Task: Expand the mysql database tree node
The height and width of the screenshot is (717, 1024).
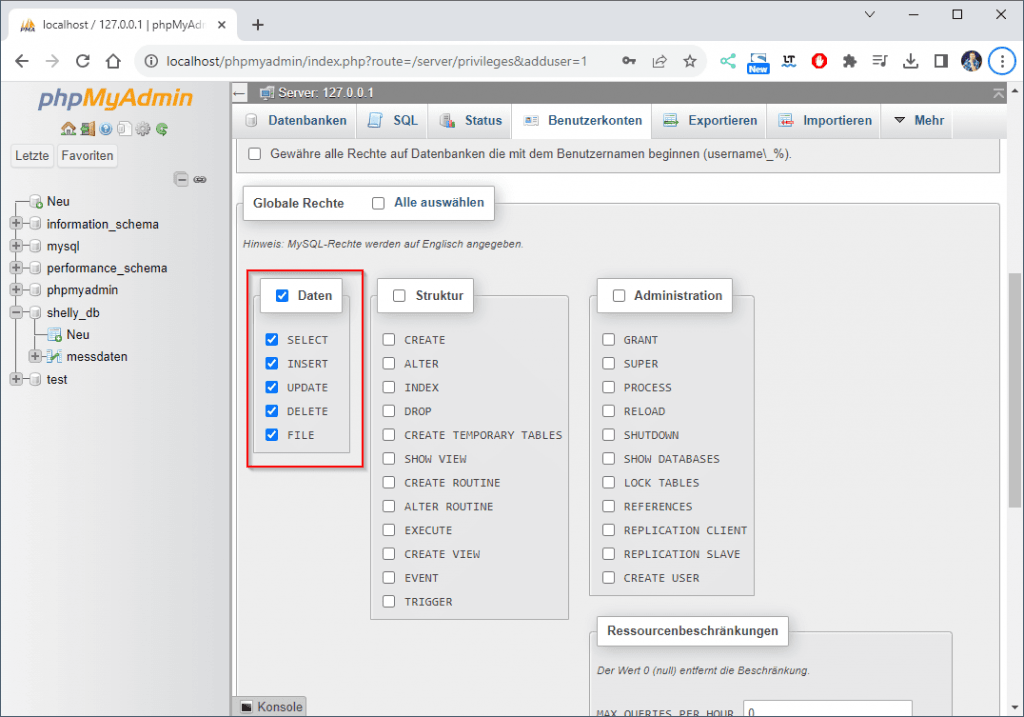Action: [x=16, y=246]
